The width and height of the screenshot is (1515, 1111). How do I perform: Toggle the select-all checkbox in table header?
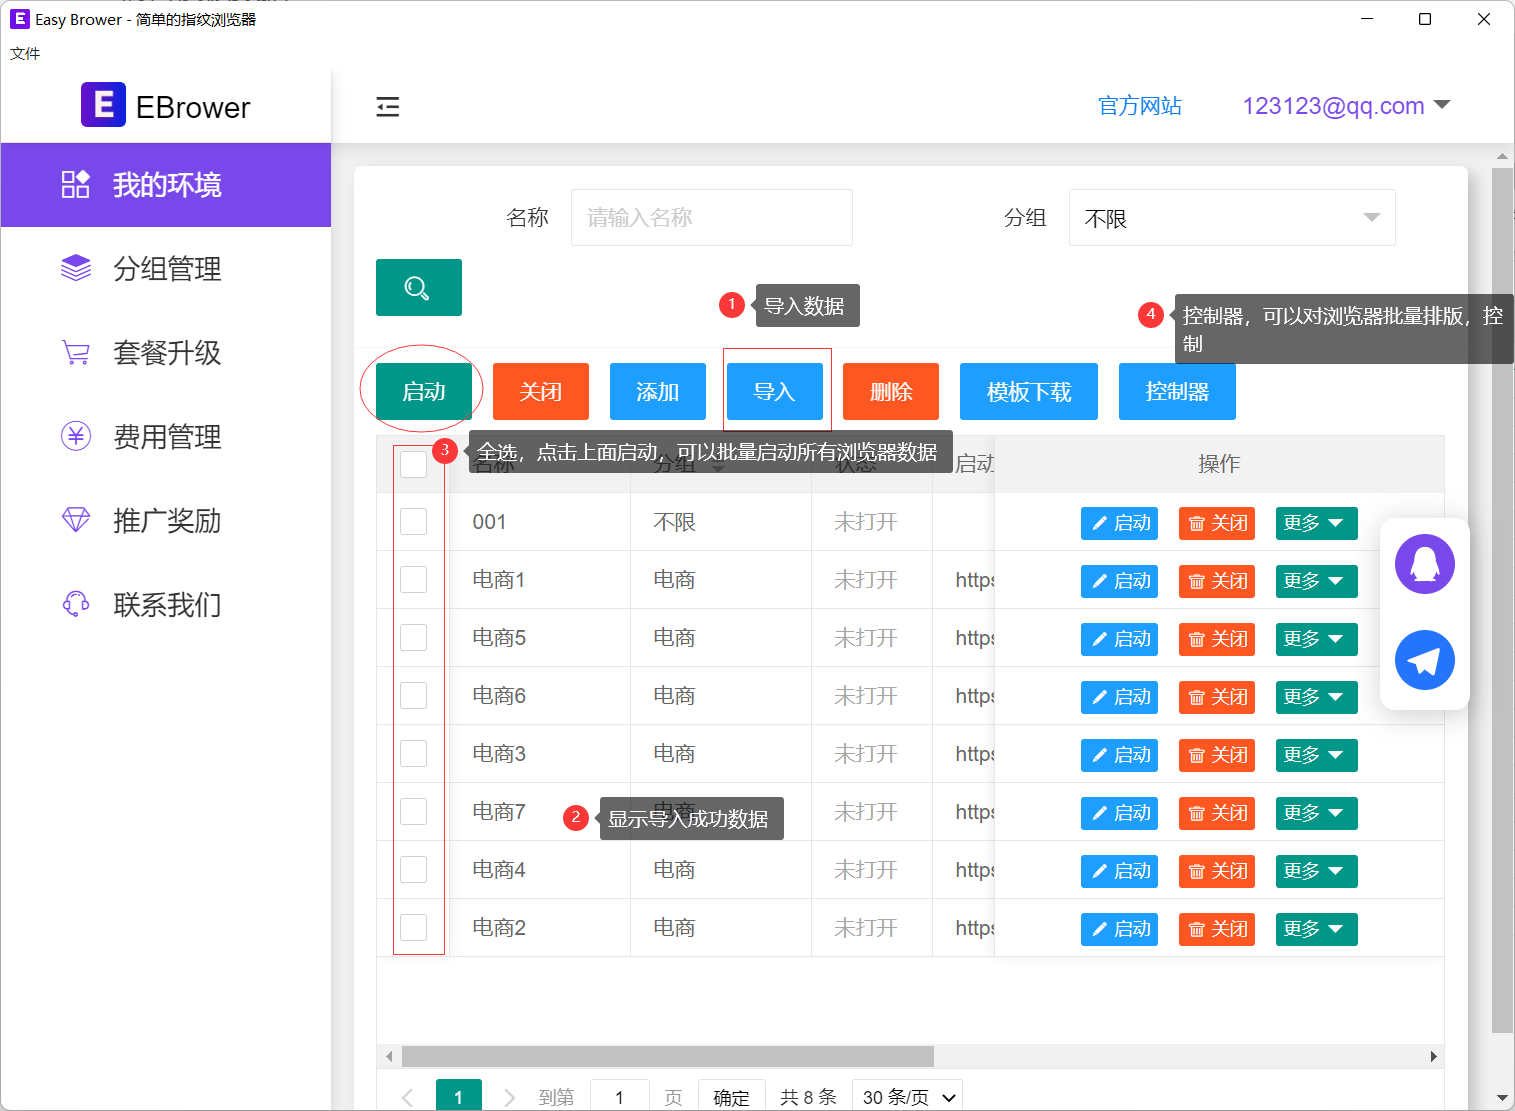[x=413, y=464]
